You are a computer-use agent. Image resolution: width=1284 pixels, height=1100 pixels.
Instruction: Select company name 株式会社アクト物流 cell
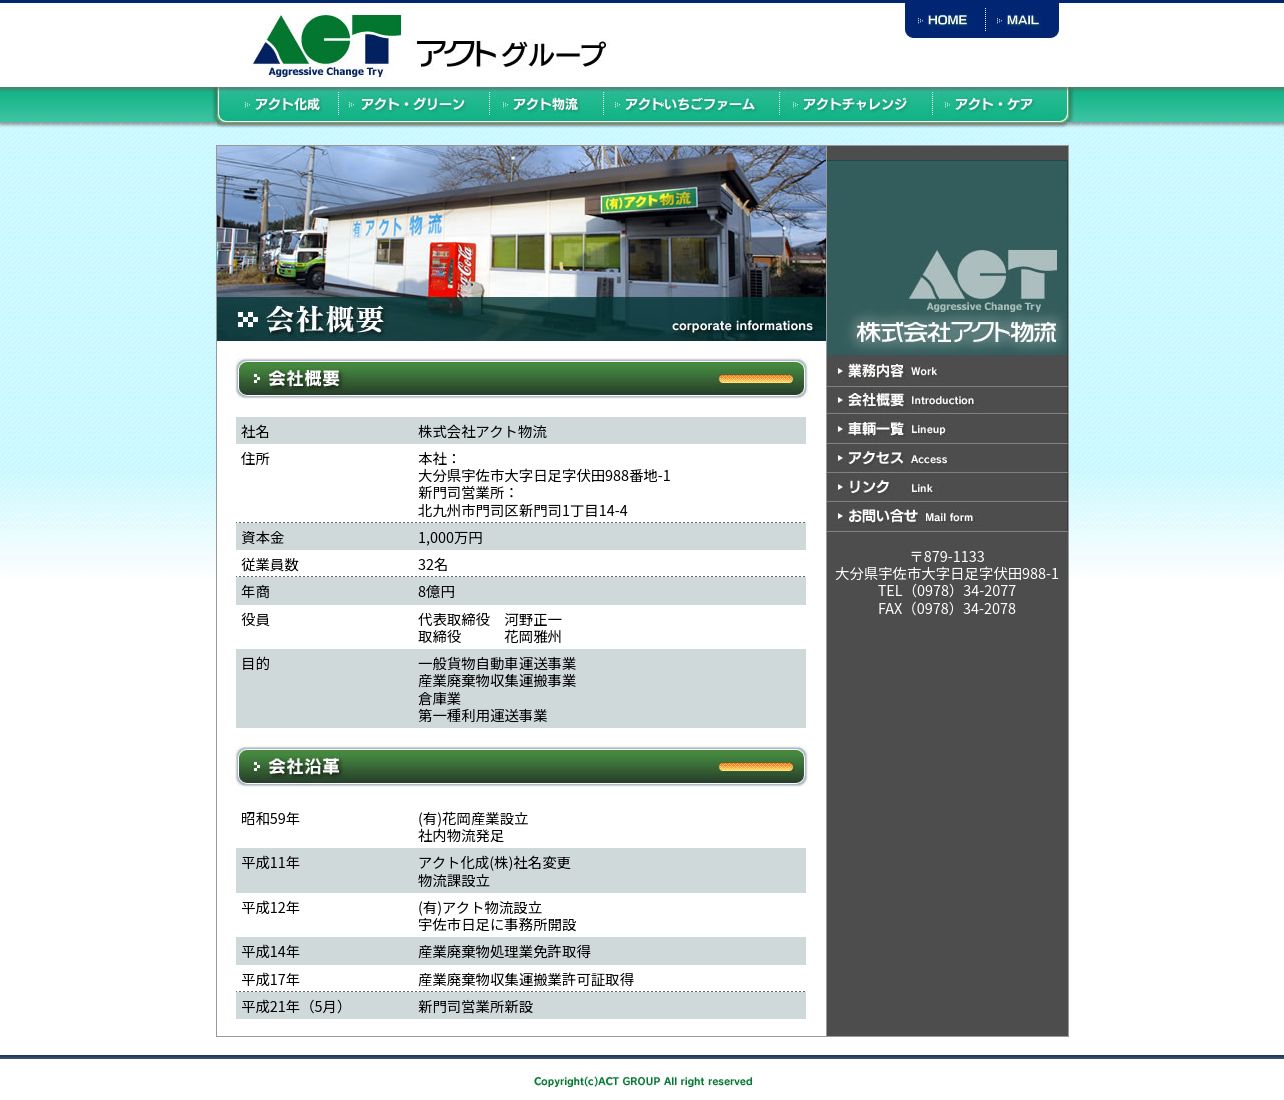482,432
